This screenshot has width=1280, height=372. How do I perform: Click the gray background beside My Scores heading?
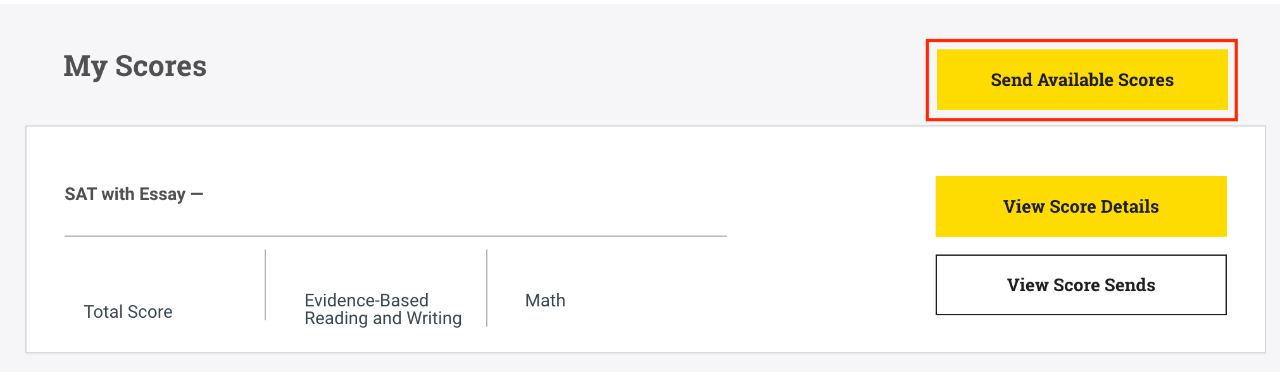[x=560, y=66]
